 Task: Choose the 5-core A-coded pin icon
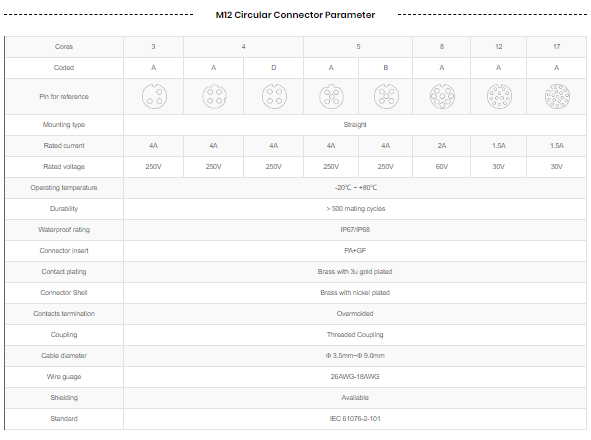pos(331,97)
